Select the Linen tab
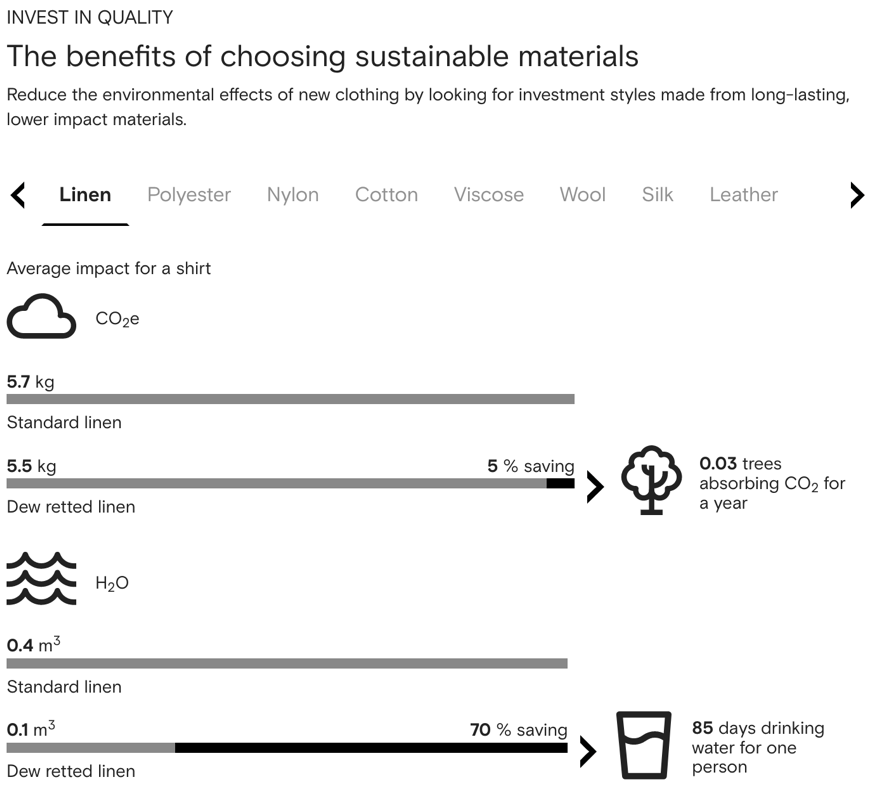Screen dimensions: 877x810 pos(86,195)
